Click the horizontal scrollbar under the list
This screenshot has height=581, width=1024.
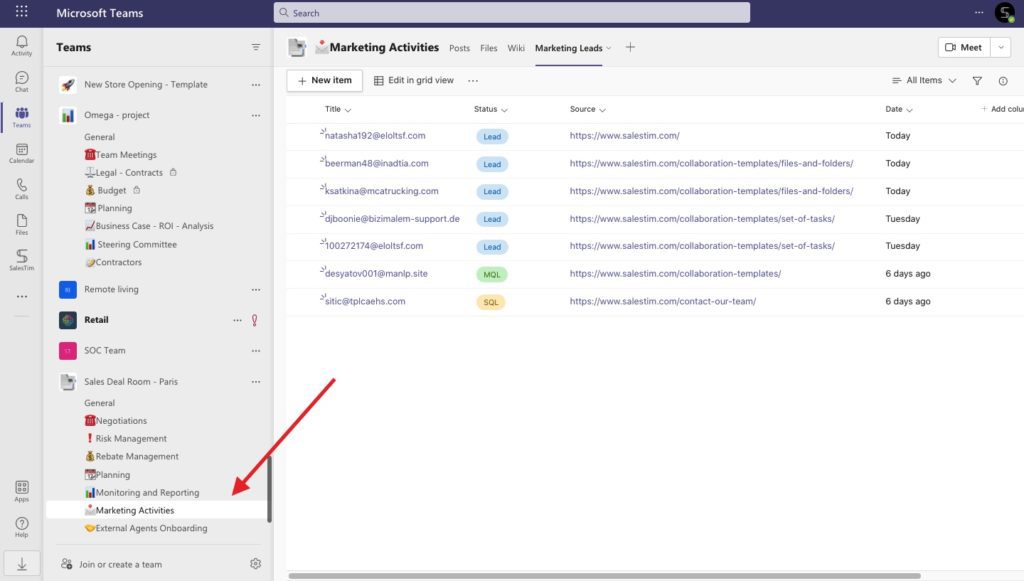click(605, 576)
